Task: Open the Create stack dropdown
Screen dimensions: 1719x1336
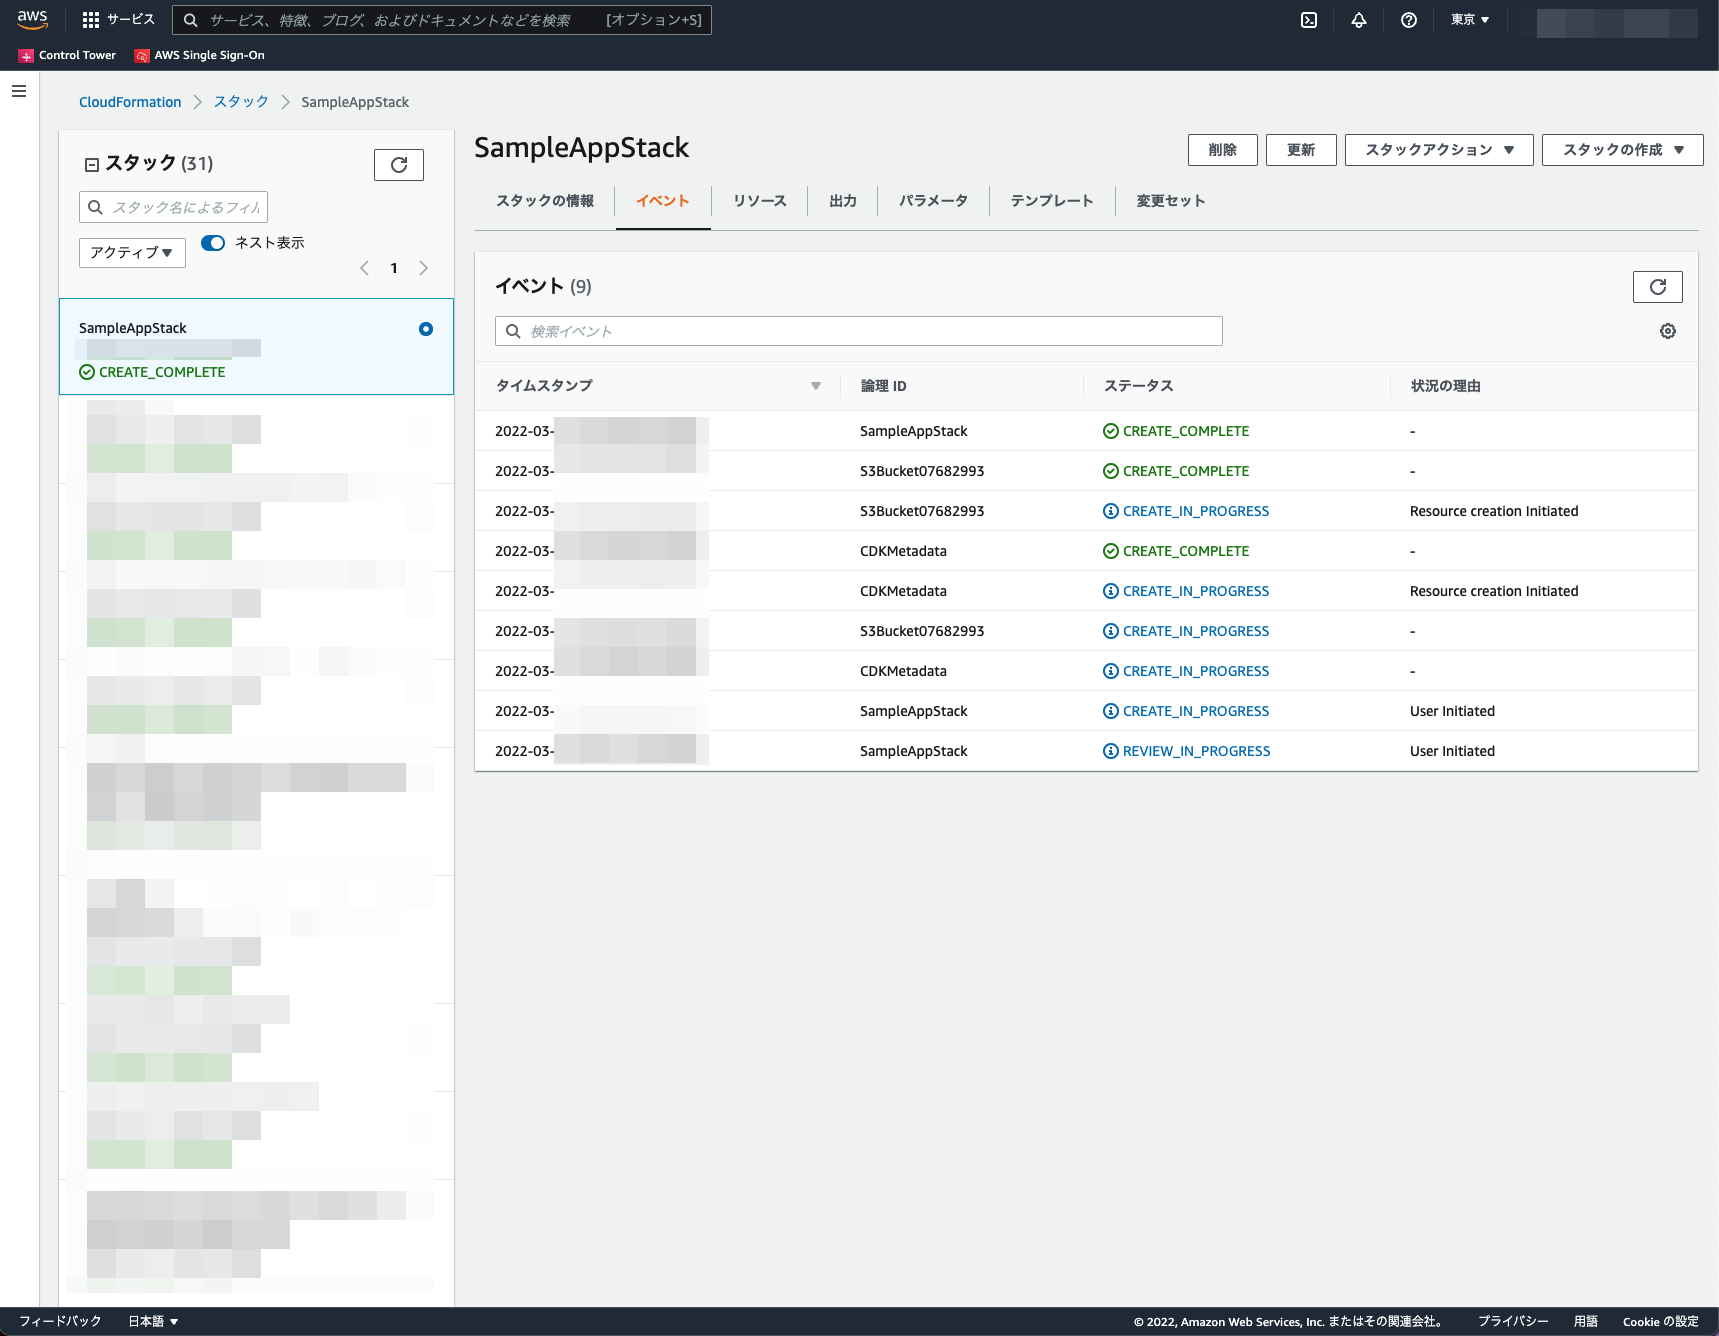Action: pos(1623,150)
